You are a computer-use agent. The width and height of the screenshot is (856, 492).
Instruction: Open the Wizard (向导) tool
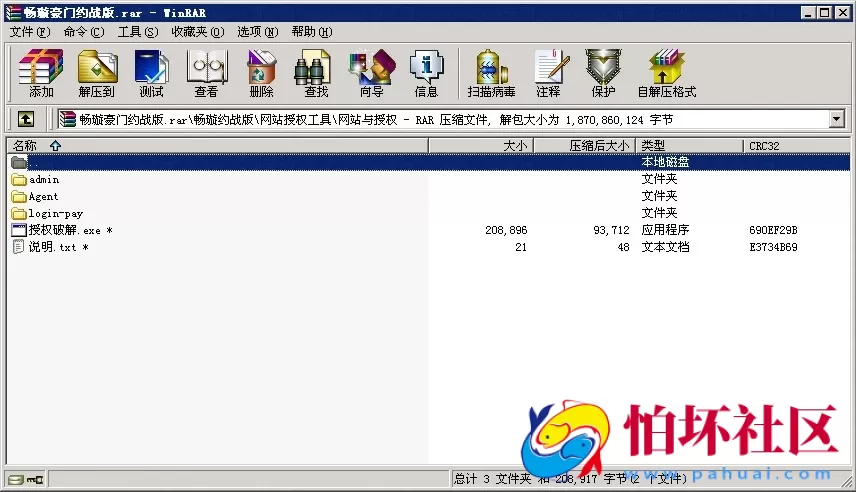tap(371, 73)
